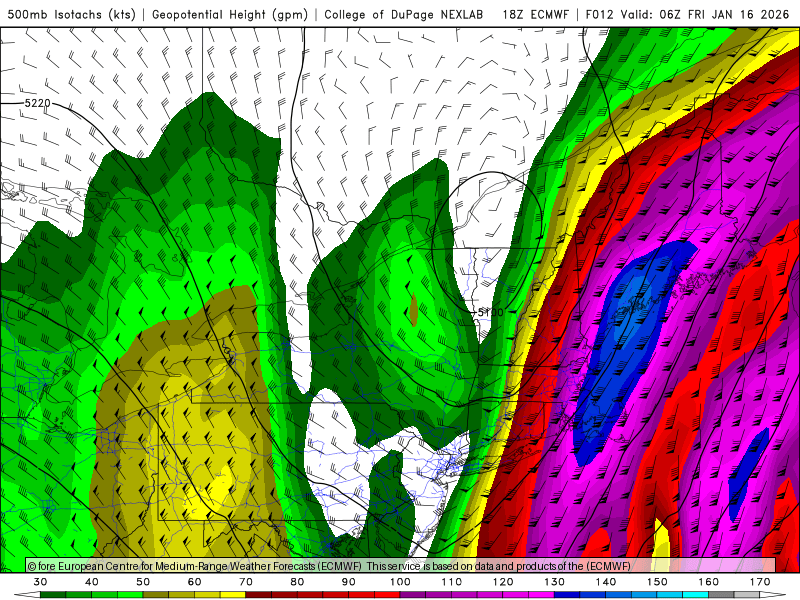Click the '500mb Isotachs (kts)' title text
This screenshot has height=600, width=800.
[71, 14]
